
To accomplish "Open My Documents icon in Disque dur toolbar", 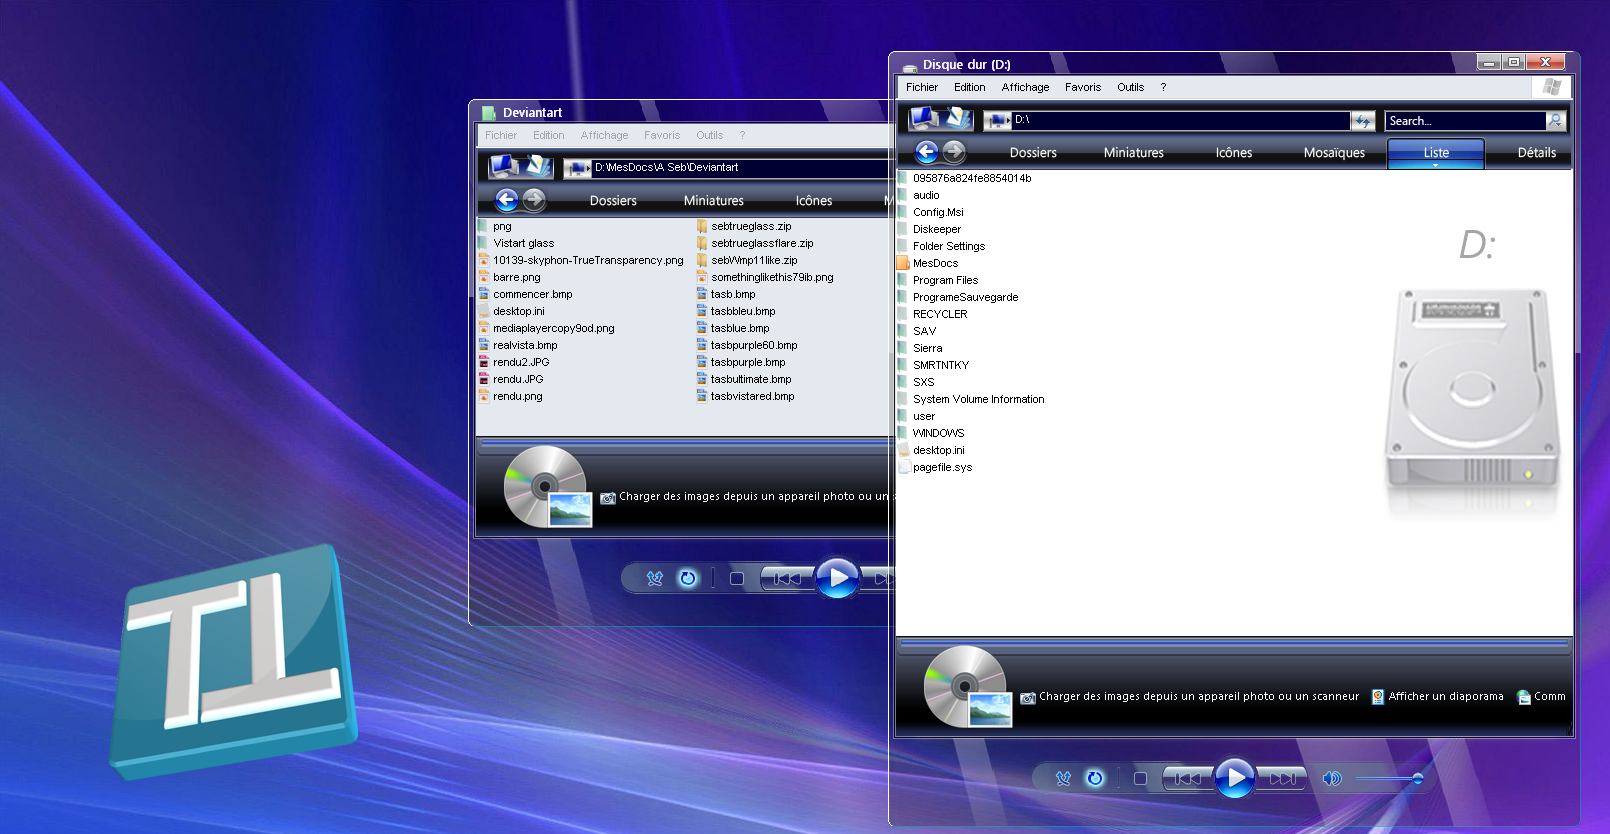I will (x=958, y=118).
